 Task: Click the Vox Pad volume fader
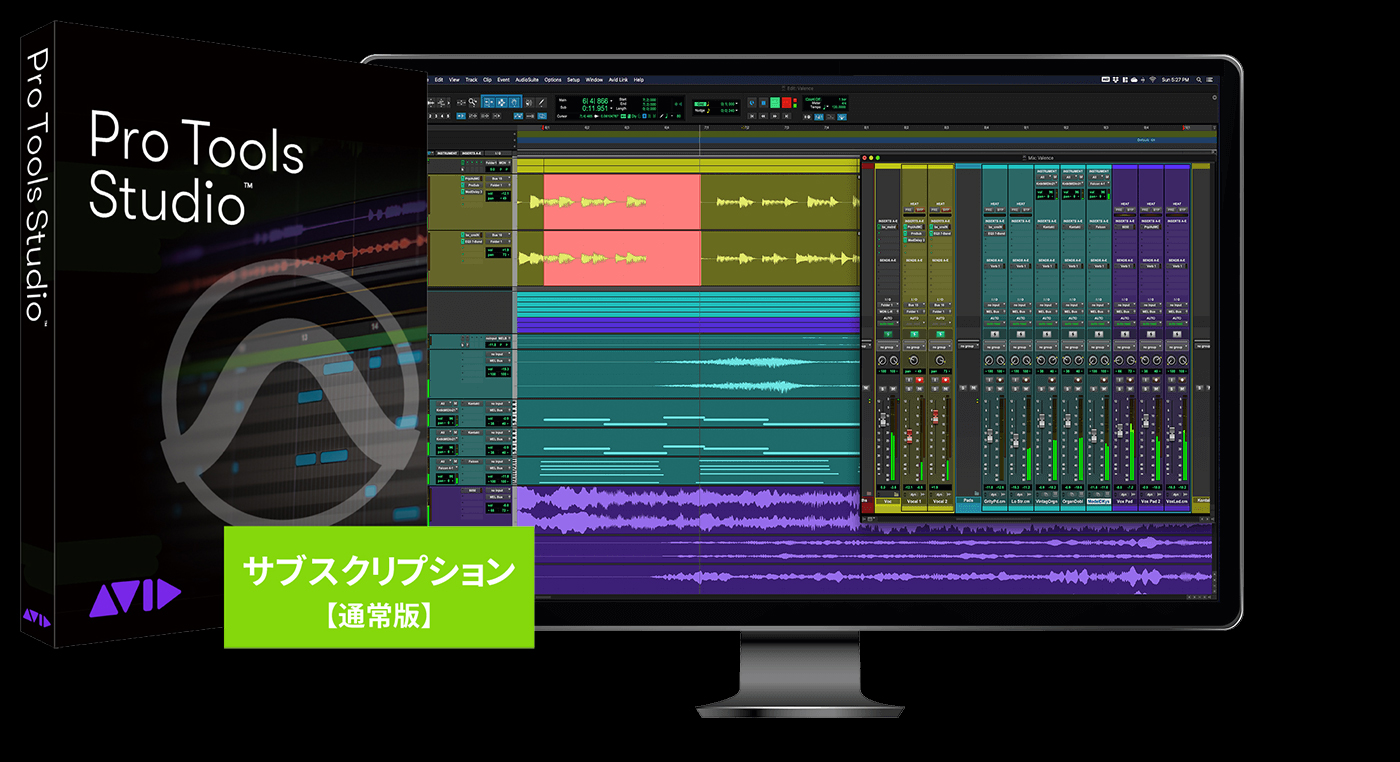[x=1120, y=431]
